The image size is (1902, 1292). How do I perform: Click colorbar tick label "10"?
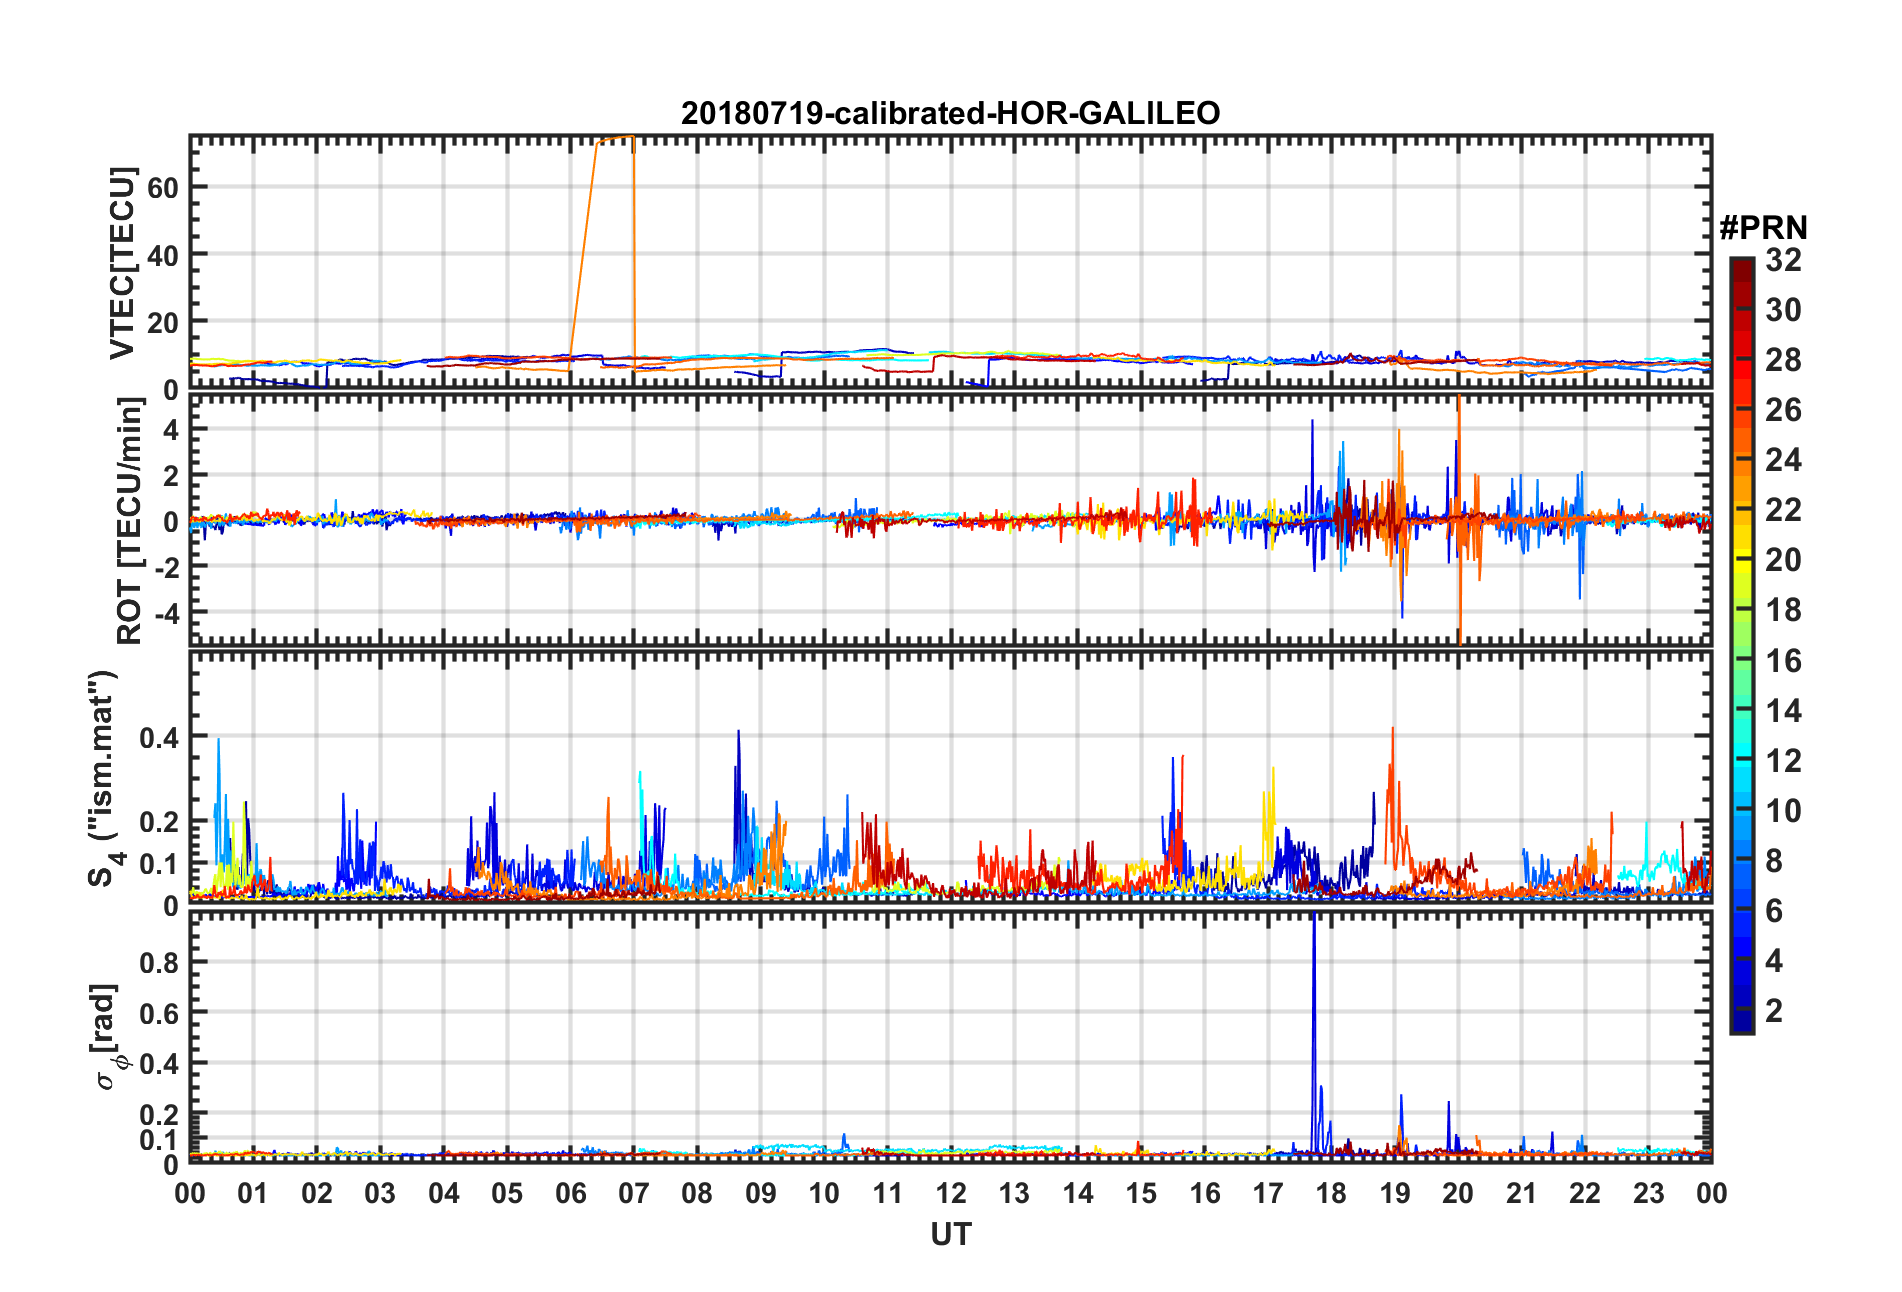pos(1783,811)
